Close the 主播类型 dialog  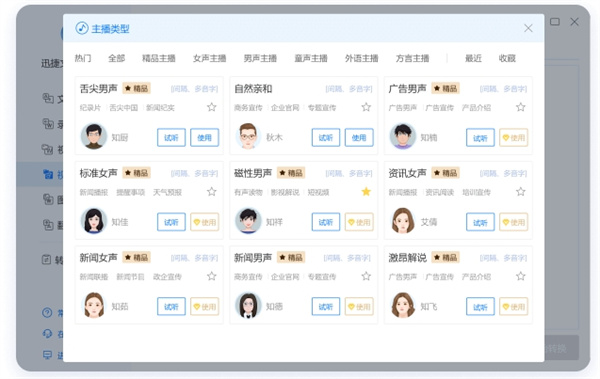(528, 28)
